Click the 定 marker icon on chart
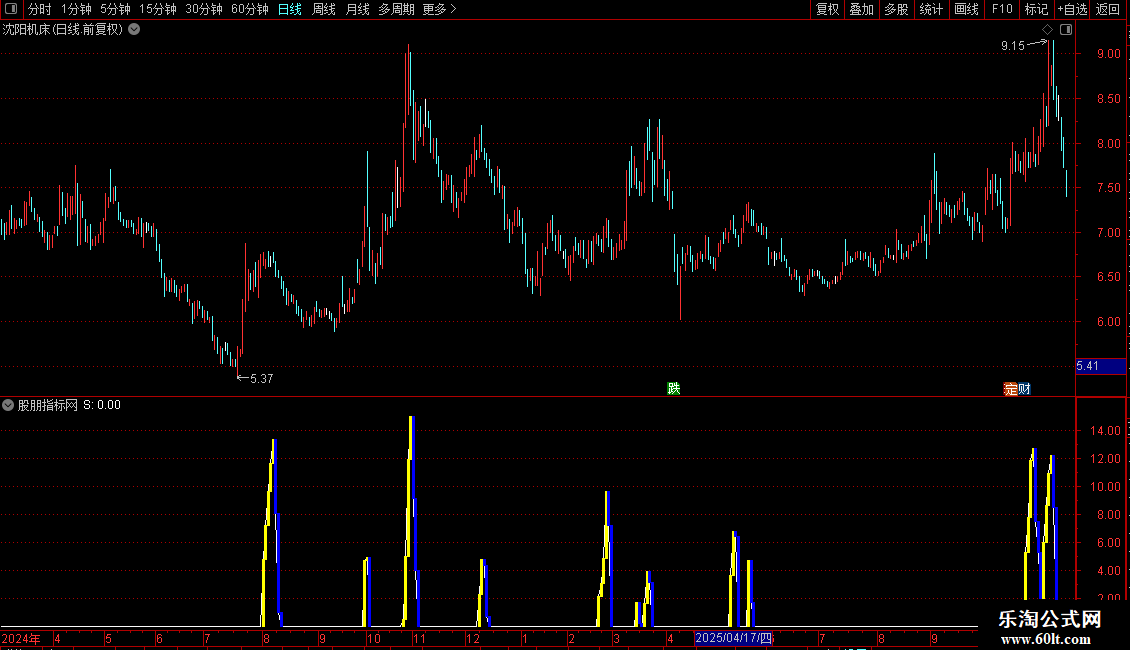Viewport: 1130px width, 650px height. tap(1010, 389)
